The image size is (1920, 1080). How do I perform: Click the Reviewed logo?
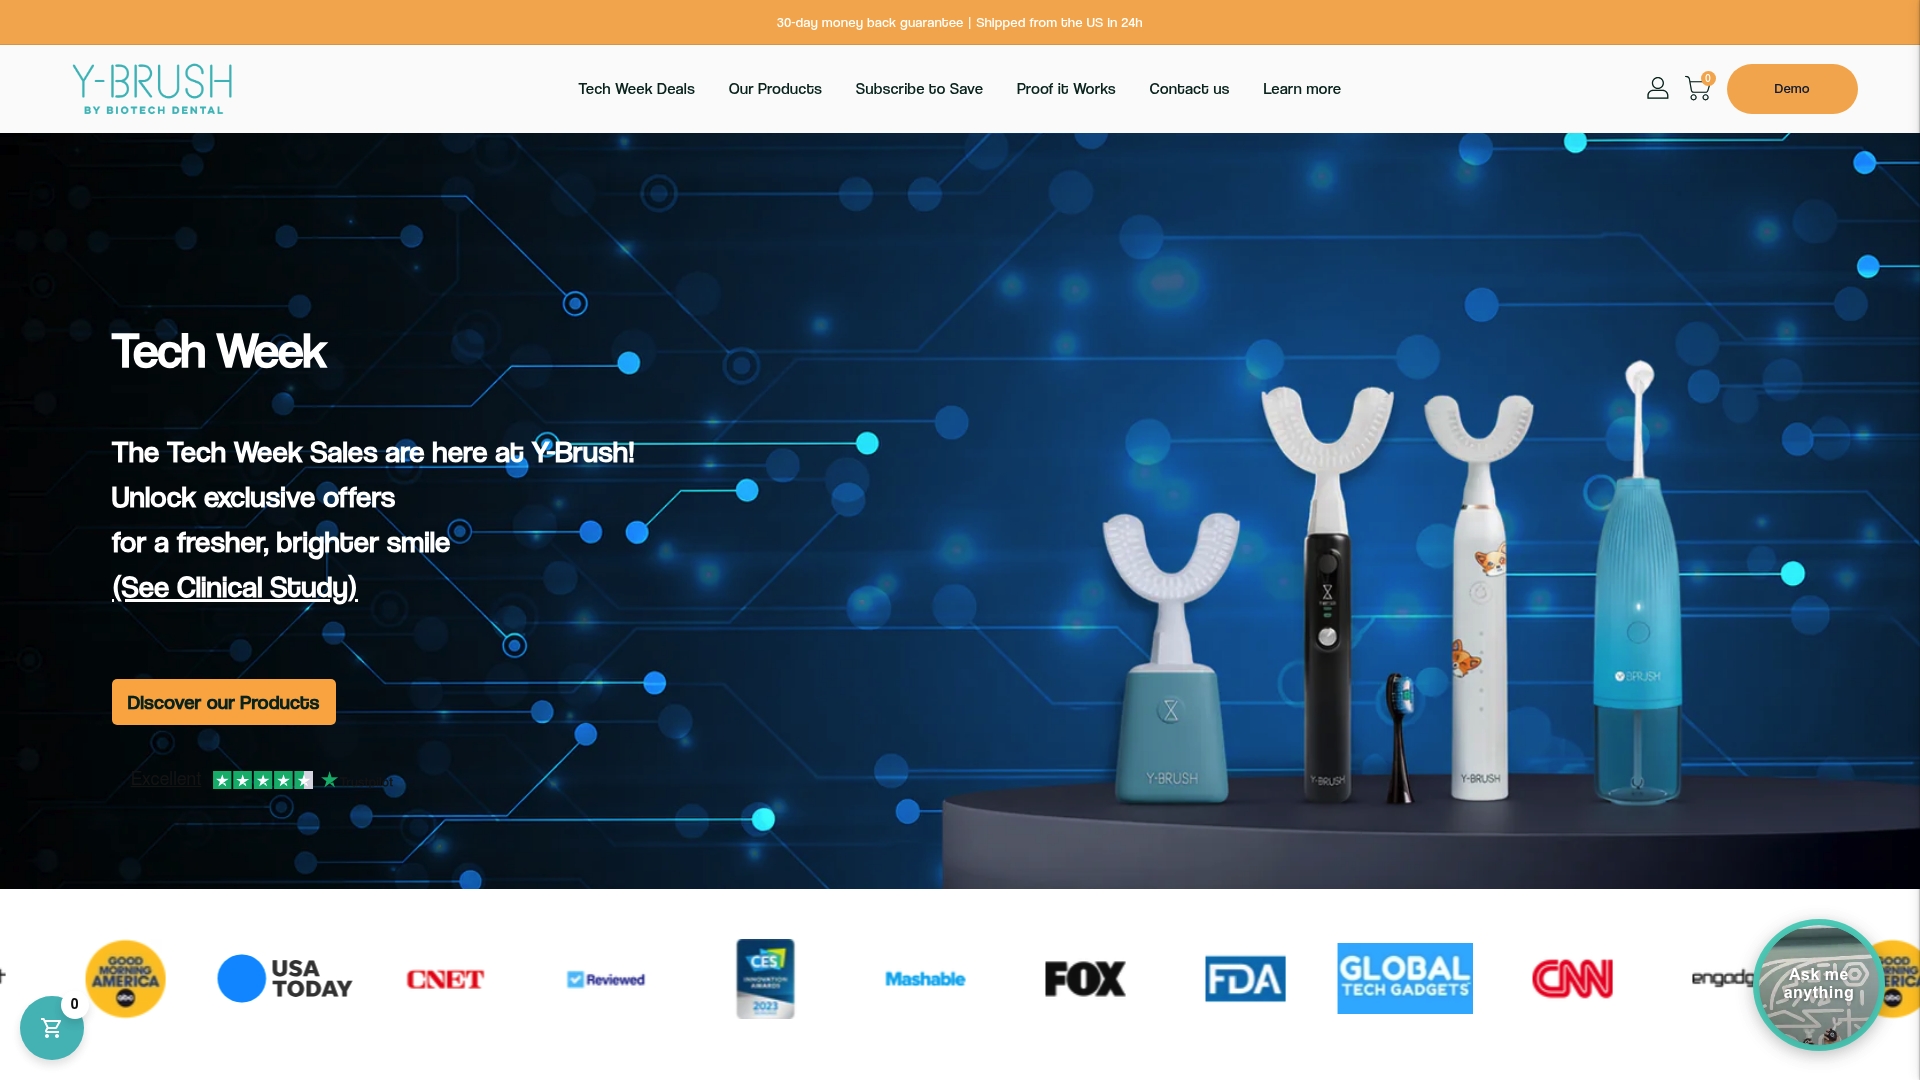(x=605, y=980)
